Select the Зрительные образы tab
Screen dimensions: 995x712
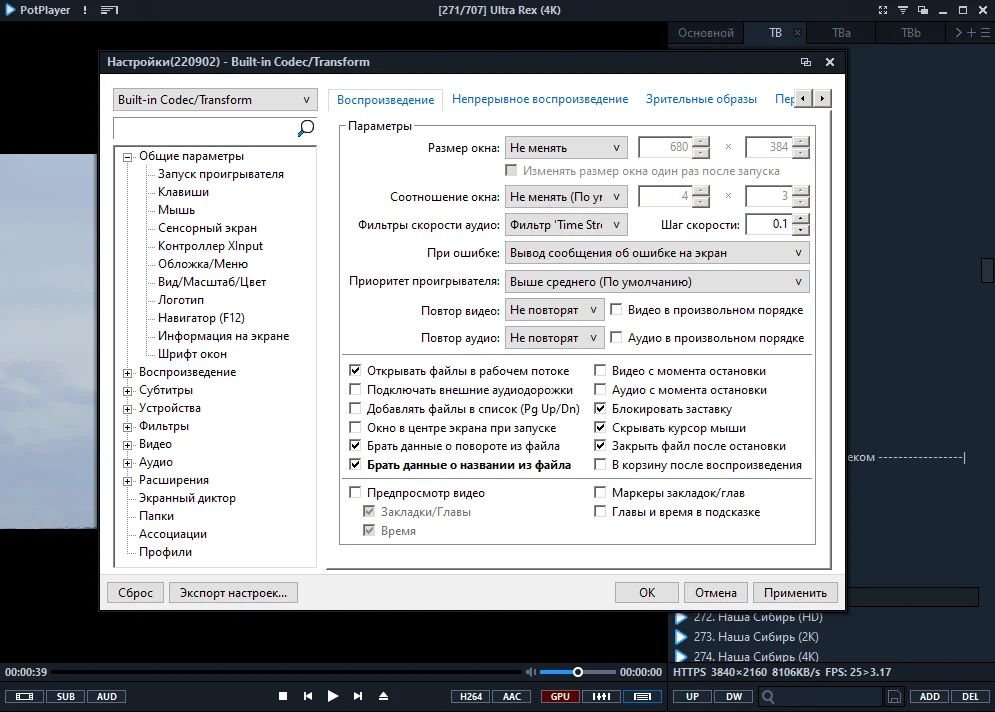click(x=701, y=99)
